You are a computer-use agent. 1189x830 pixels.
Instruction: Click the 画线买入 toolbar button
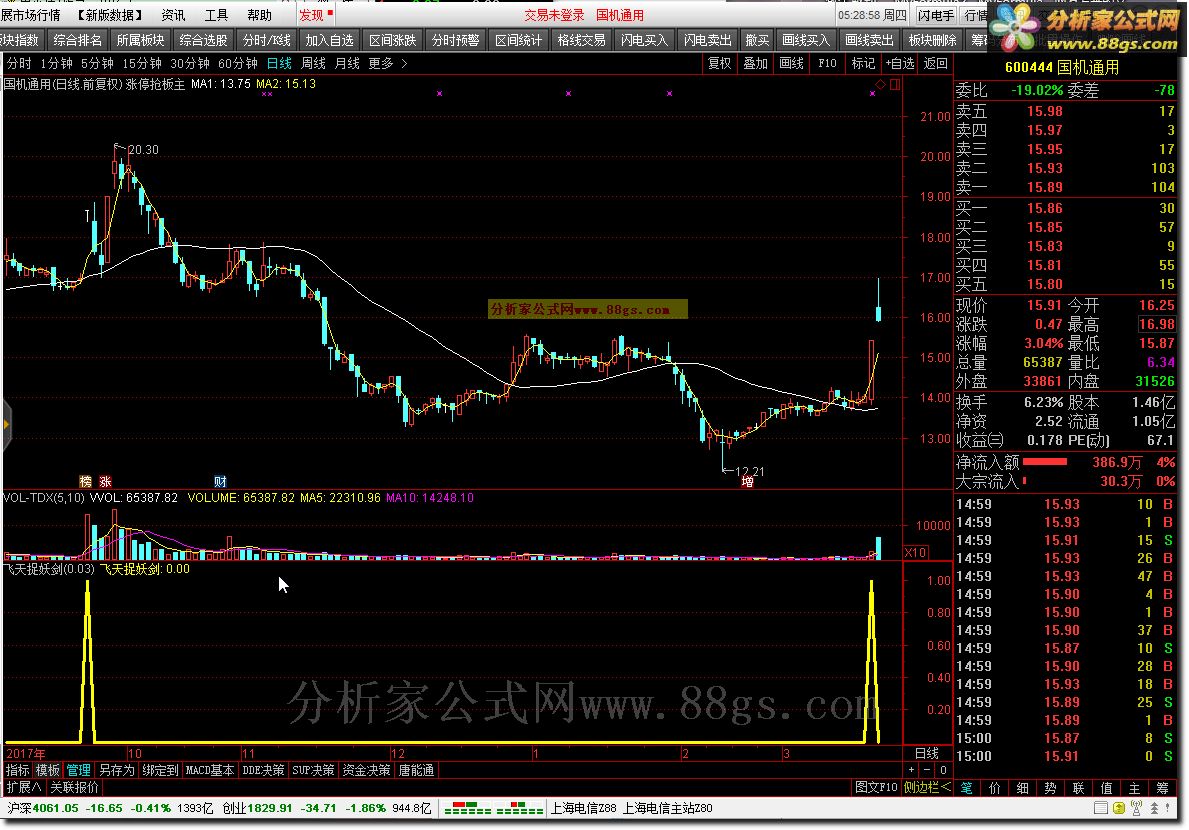point(806,40)
